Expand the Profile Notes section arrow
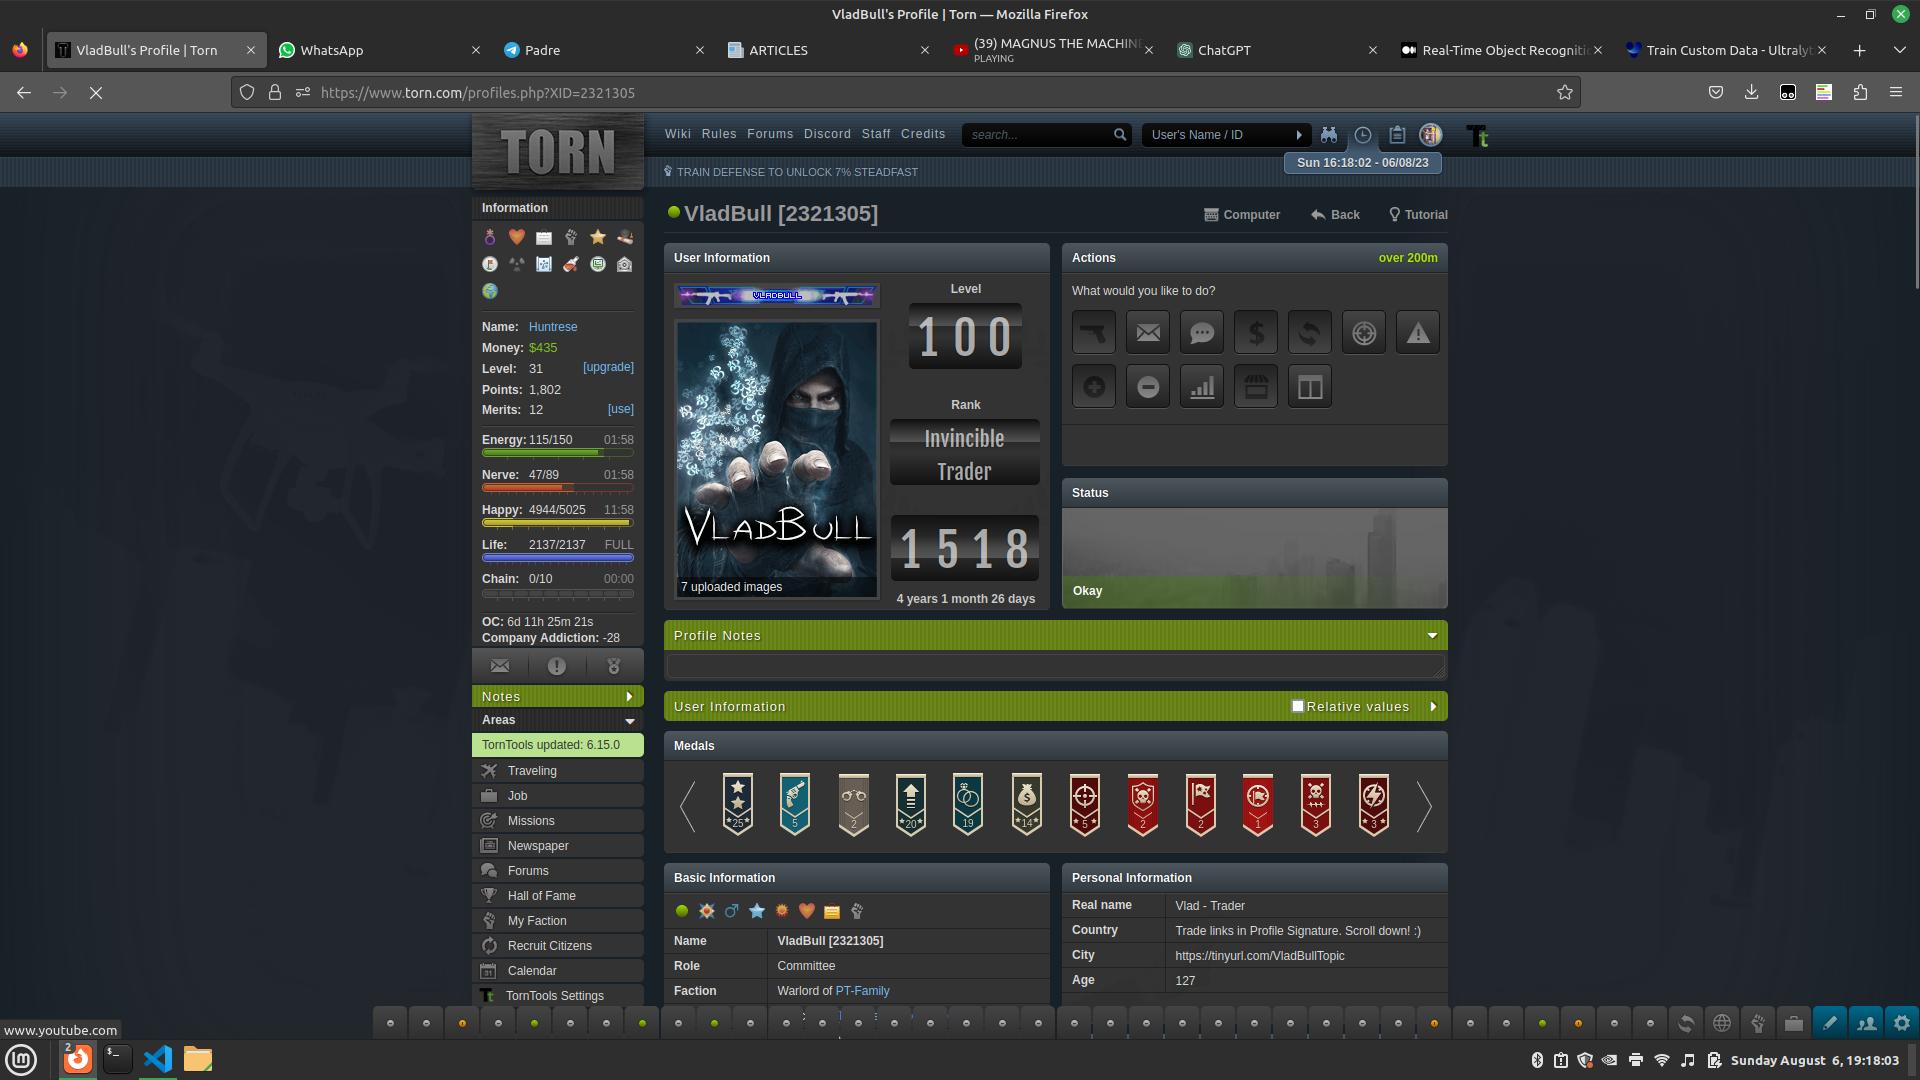The height and width of the screenshot is (1080, 1920). tap(1432, 636)
